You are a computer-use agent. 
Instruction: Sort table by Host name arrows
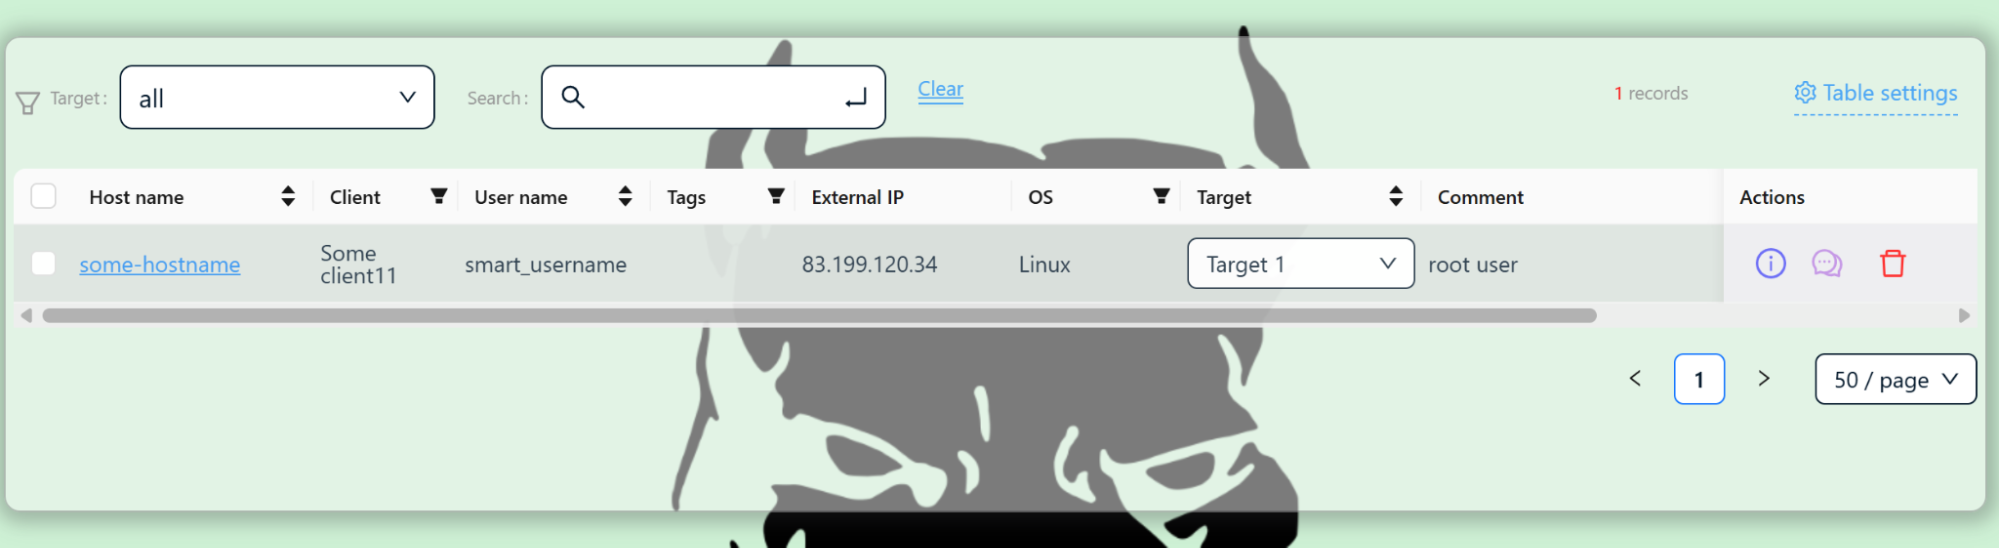click(x=288, y=196)
